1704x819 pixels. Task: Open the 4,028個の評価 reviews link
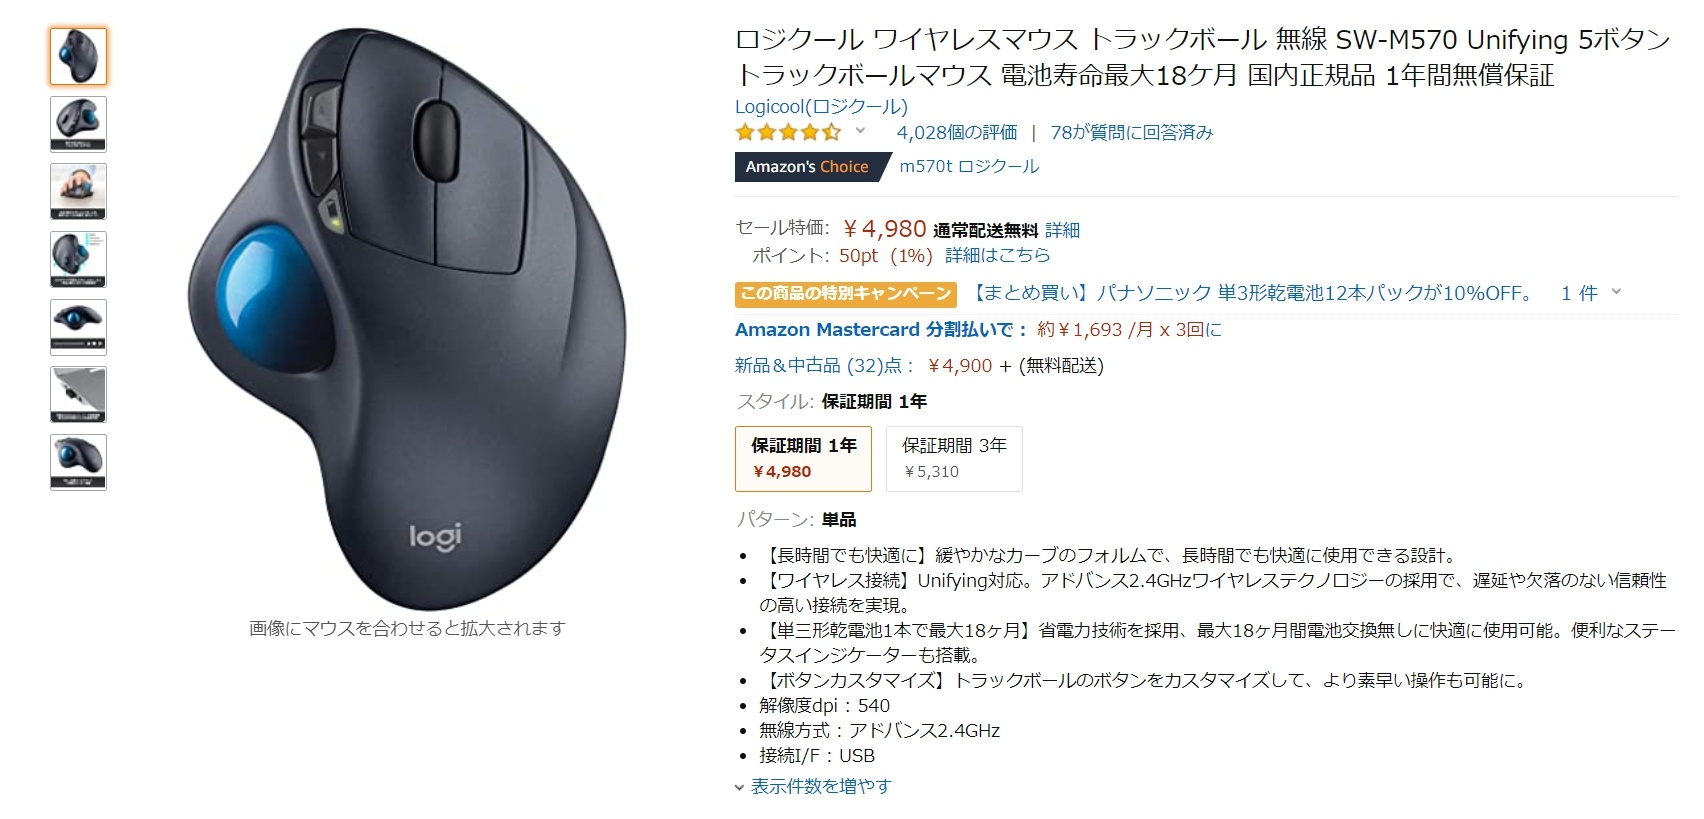point(957,133)
